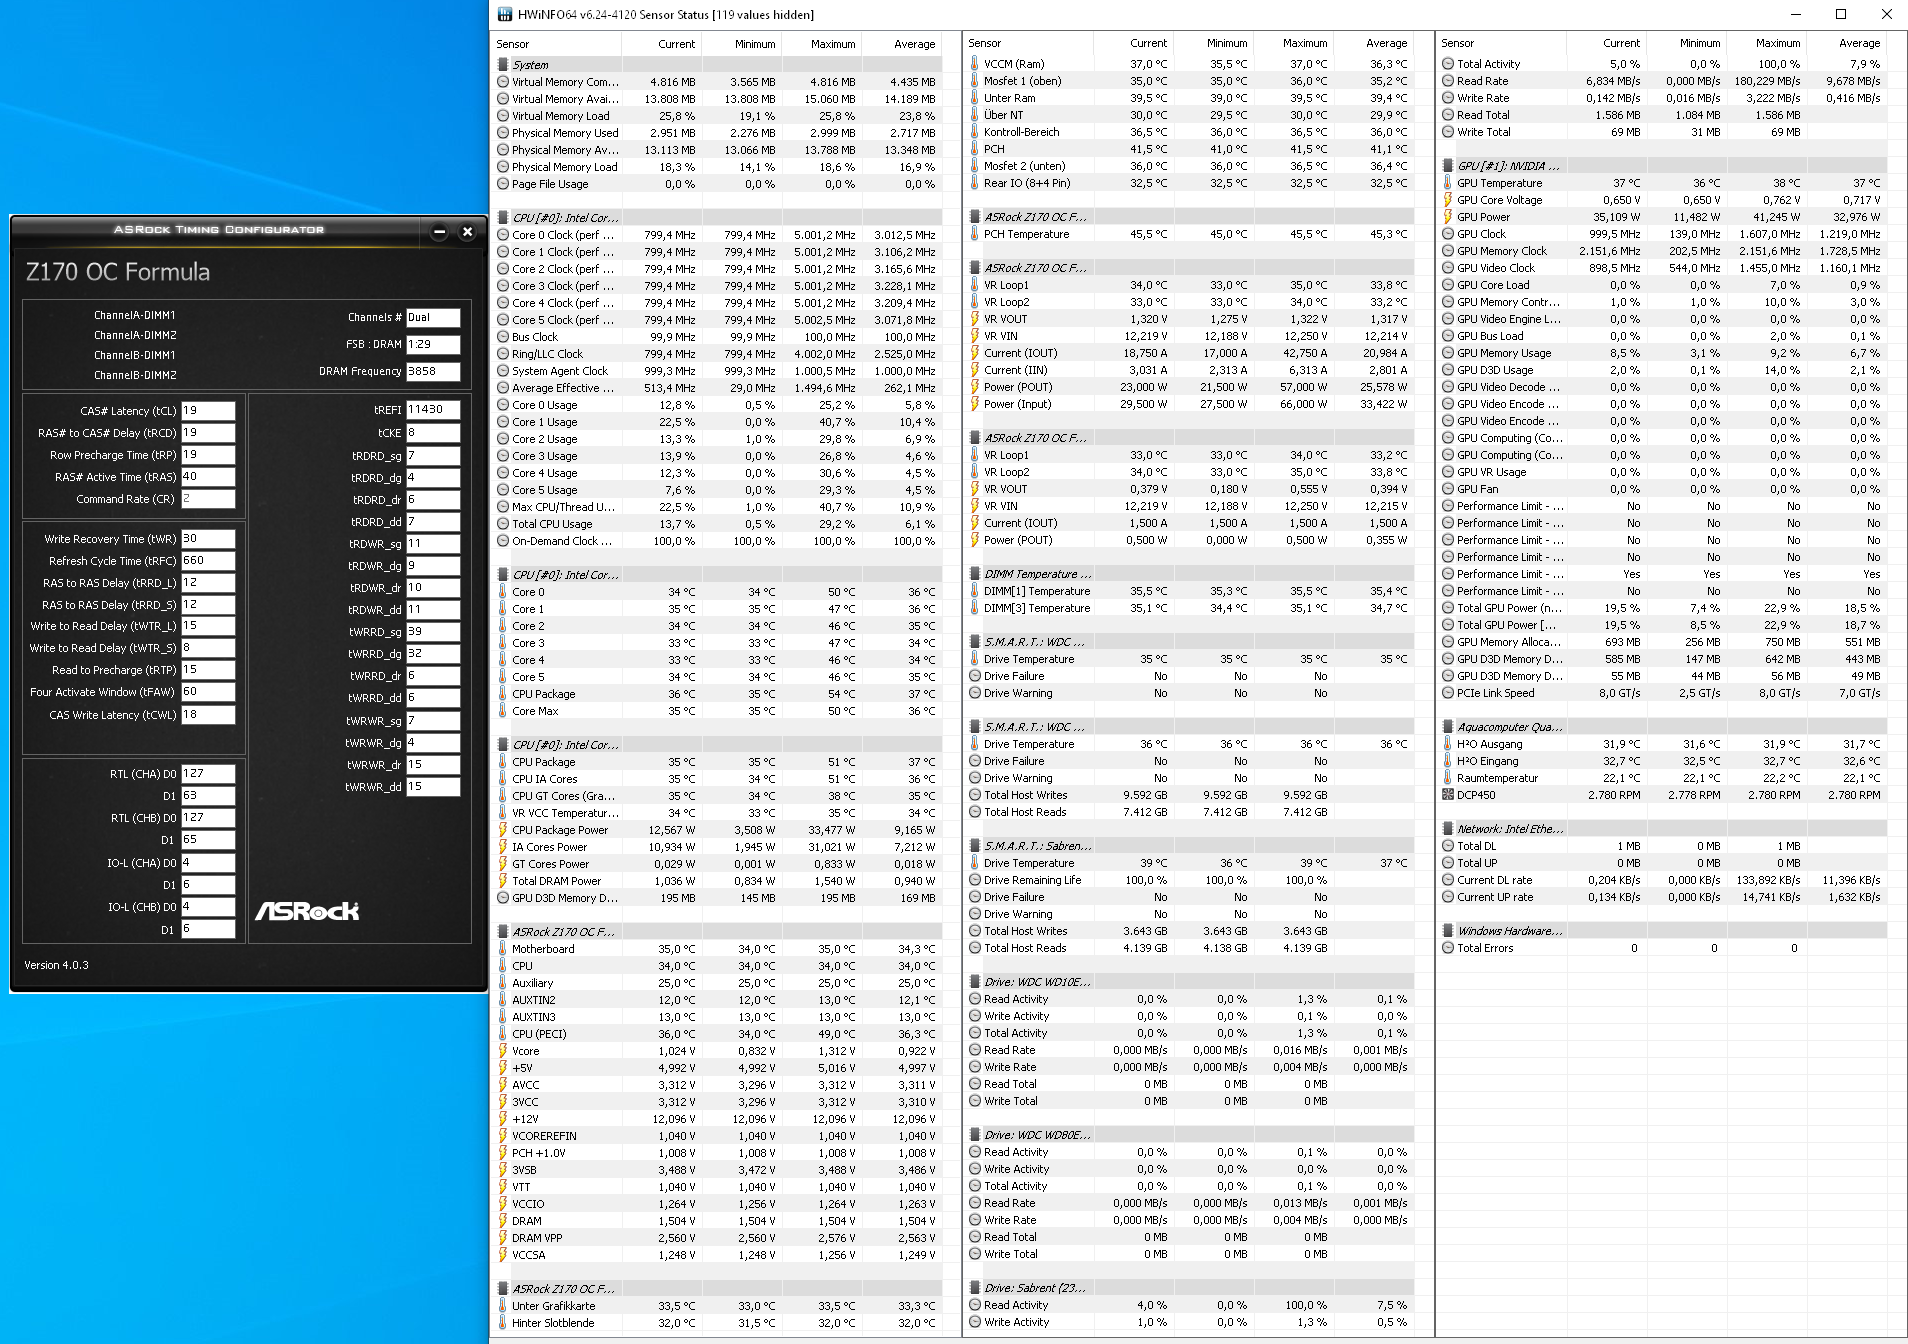
Task: Click the Bus Clock row icon
Action: [x=503, y=337]
